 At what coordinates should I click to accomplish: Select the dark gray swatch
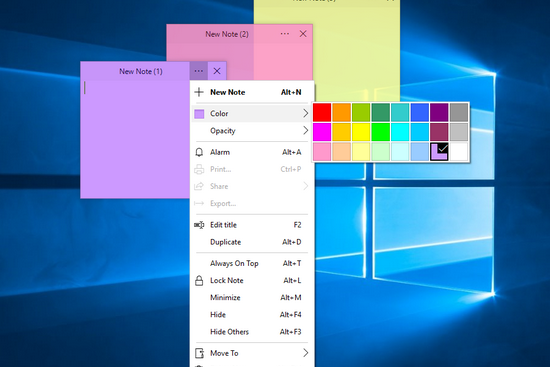pyautogui.click(x=459, y=112)
